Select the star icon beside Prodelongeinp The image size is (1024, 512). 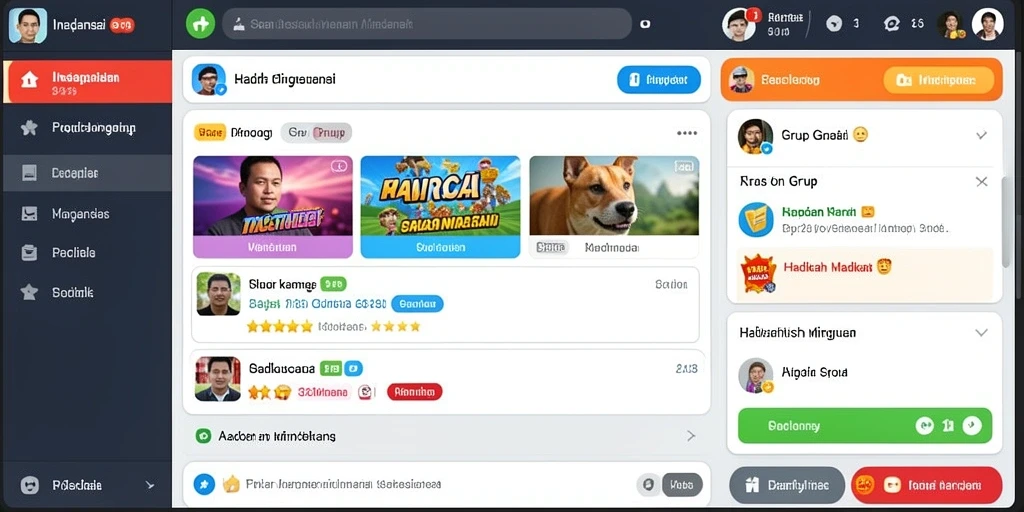pos(29,127)
